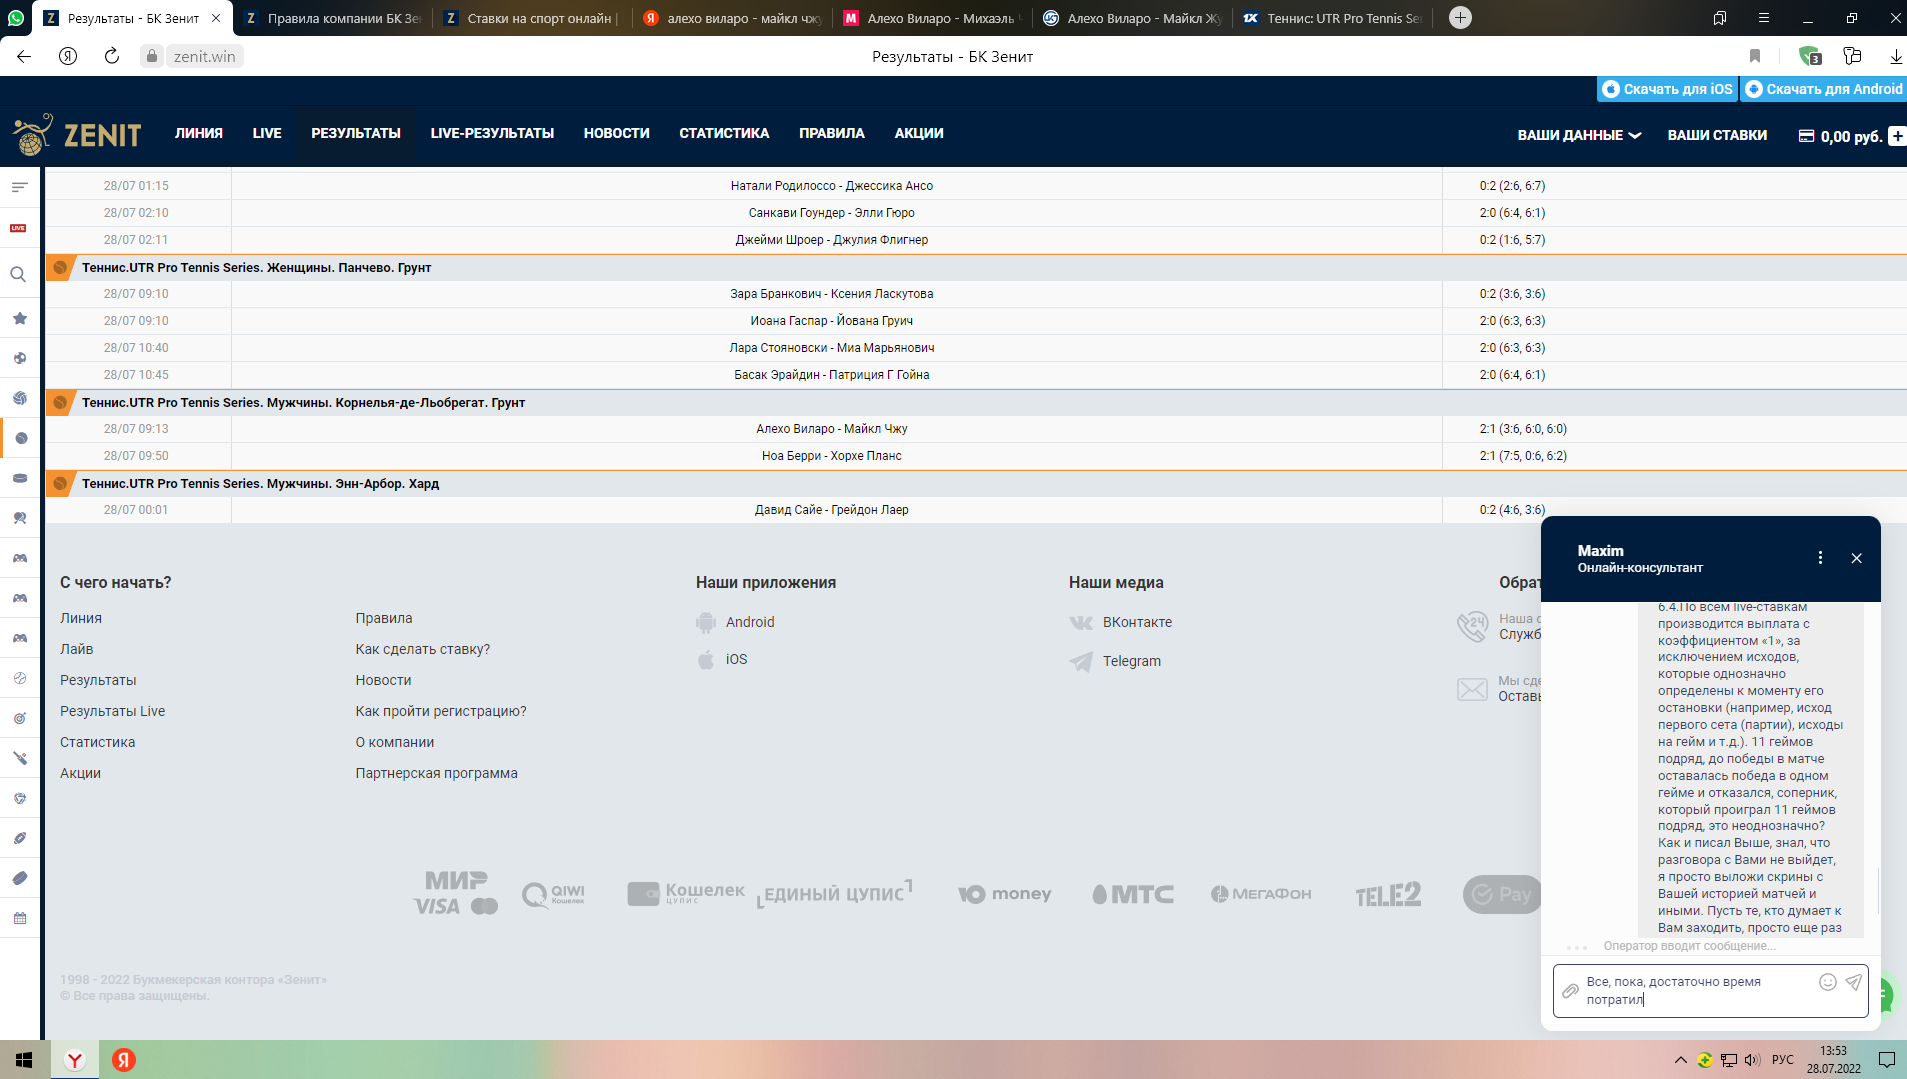
Task: Click the Скачать для iOS button
Action: (x=1667, y=89)
